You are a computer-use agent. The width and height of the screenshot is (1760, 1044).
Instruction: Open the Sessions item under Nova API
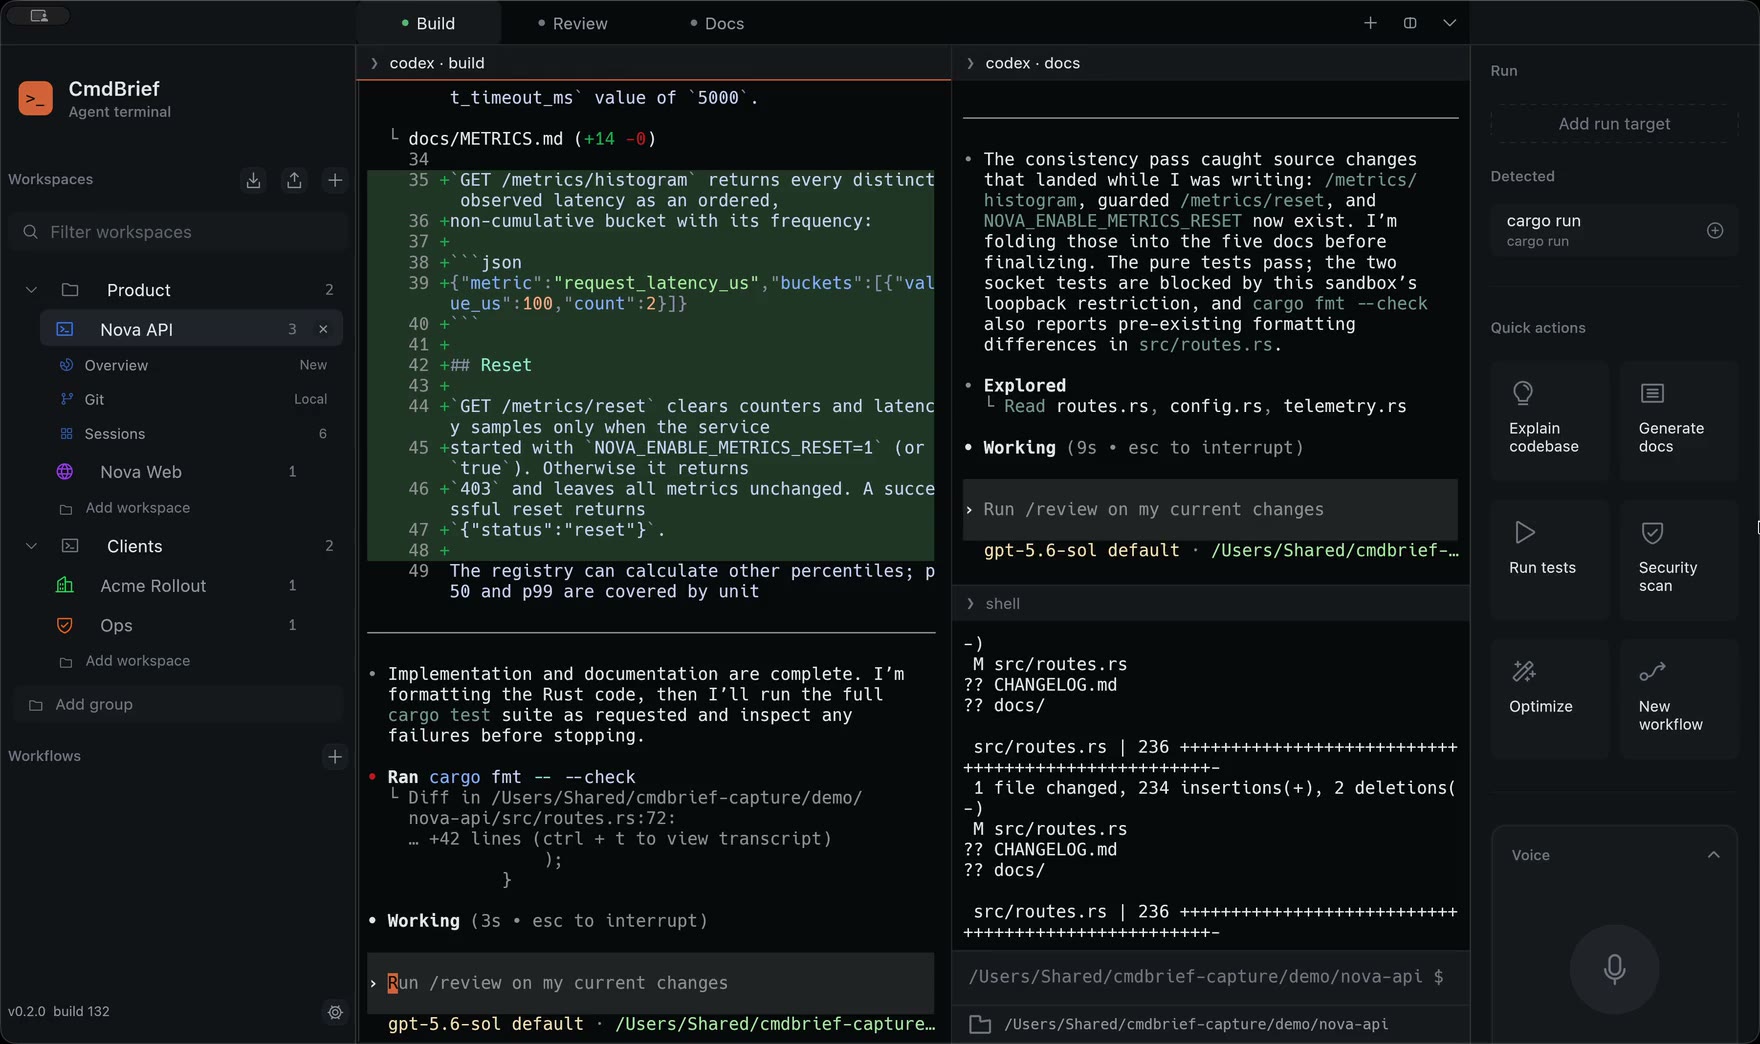[194, 434]
